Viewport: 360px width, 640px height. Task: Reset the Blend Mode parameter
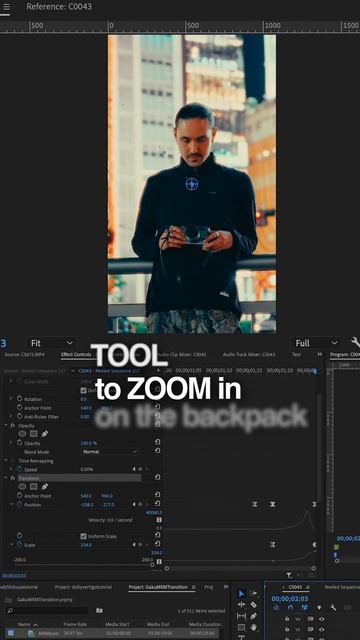coord(158,451)
